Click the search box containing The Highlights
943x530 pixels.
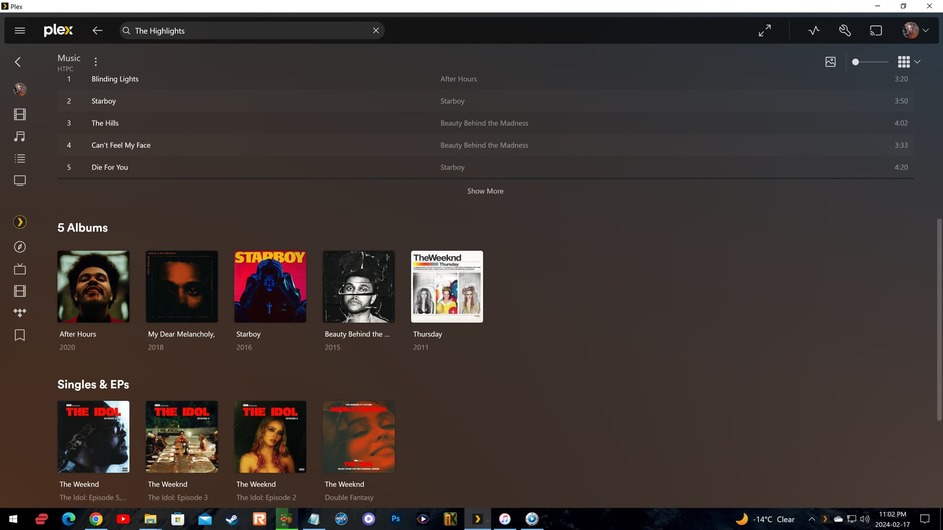pos(251,31)
